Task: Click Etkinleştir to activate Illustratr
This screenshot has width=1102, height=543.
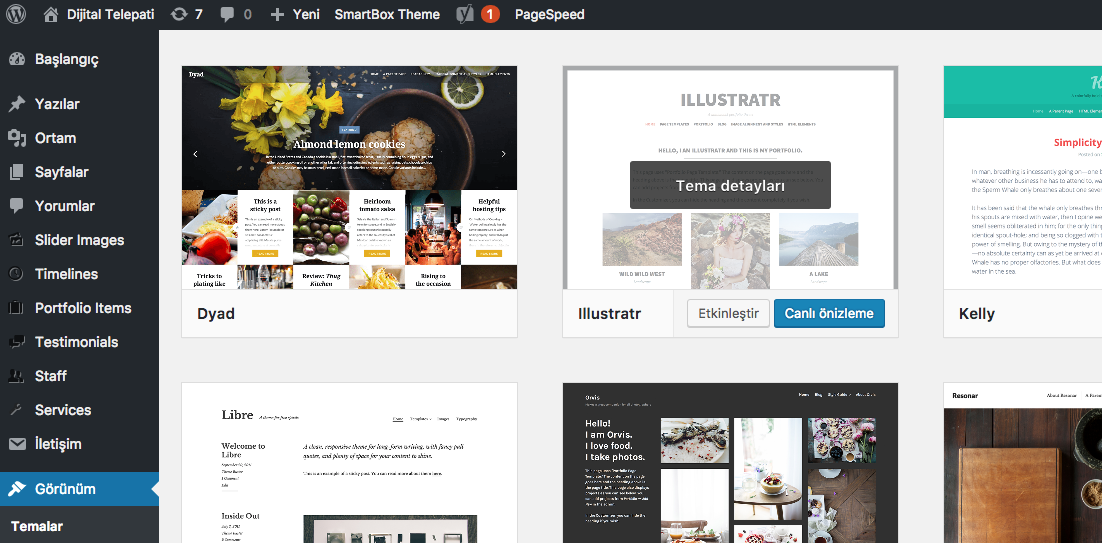Action: click(x=728, y=313)
